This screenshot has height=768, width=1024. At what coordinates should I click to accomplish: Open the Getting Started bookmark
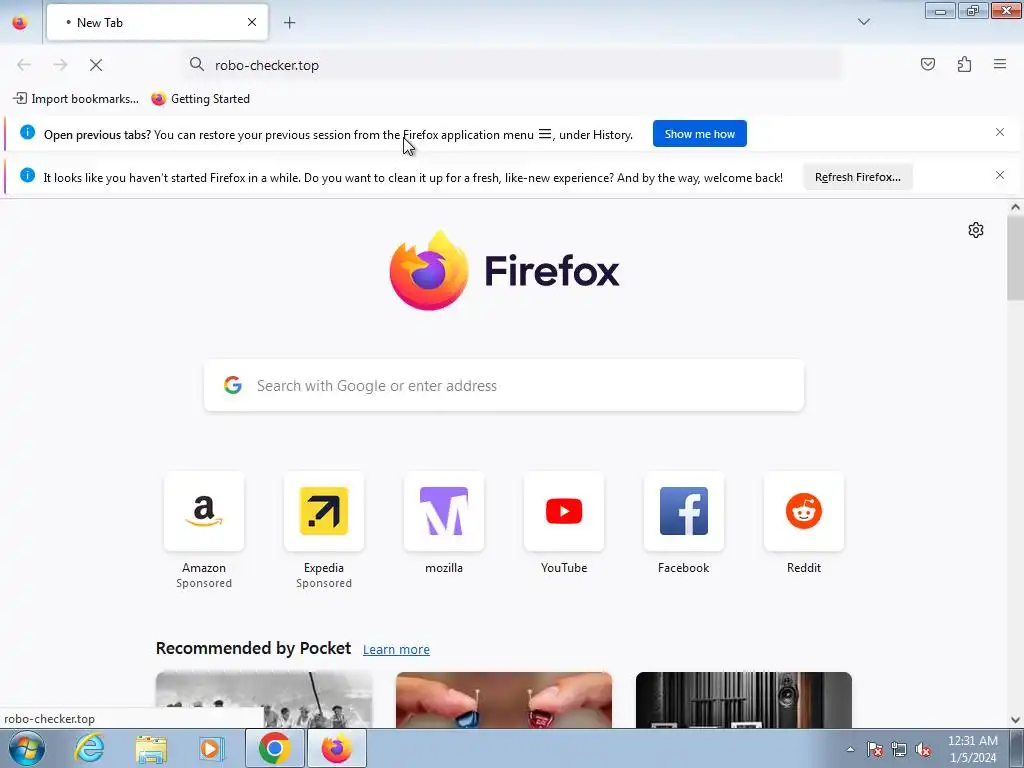point(200,99)
